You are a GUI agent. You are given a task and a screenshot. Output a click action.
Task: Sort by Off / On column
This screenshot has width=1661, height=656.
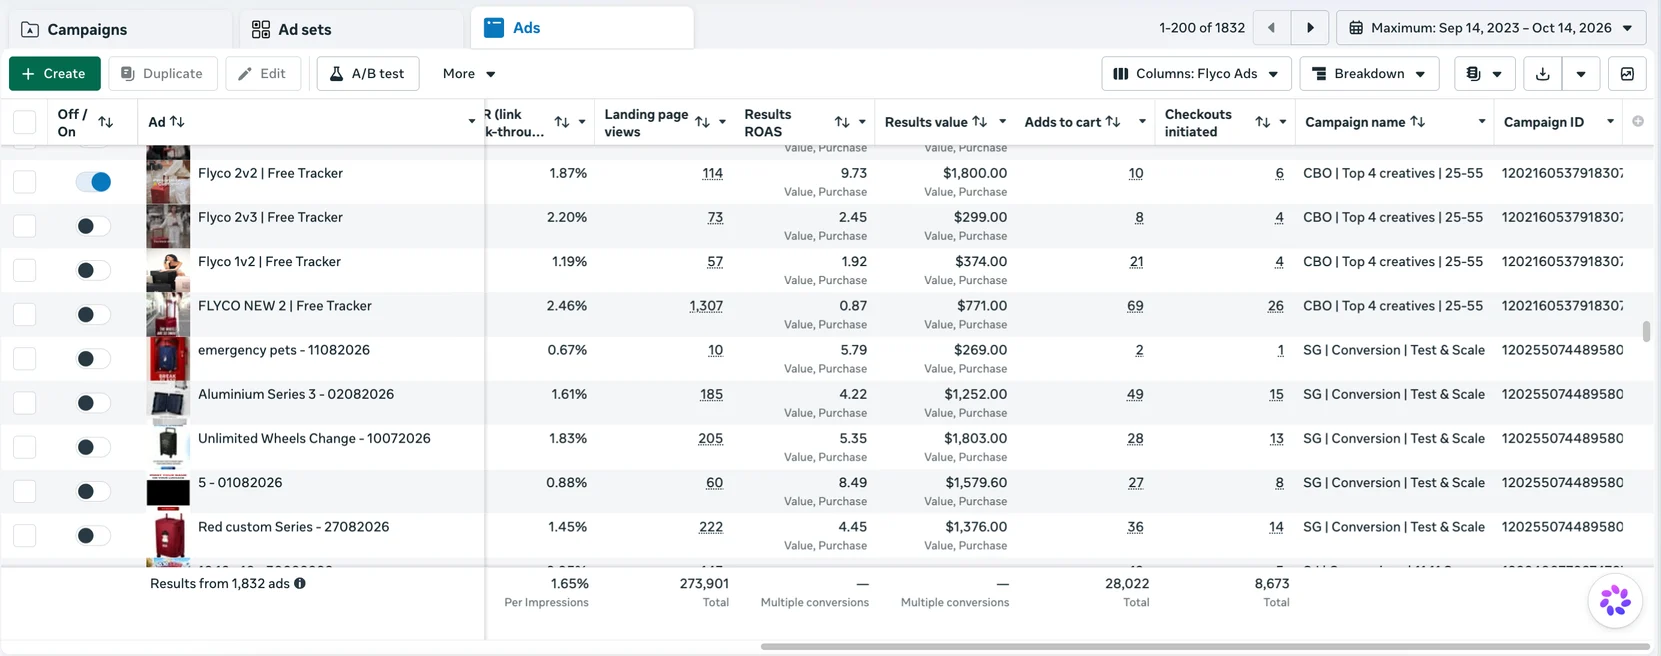(x=106, y=122)
